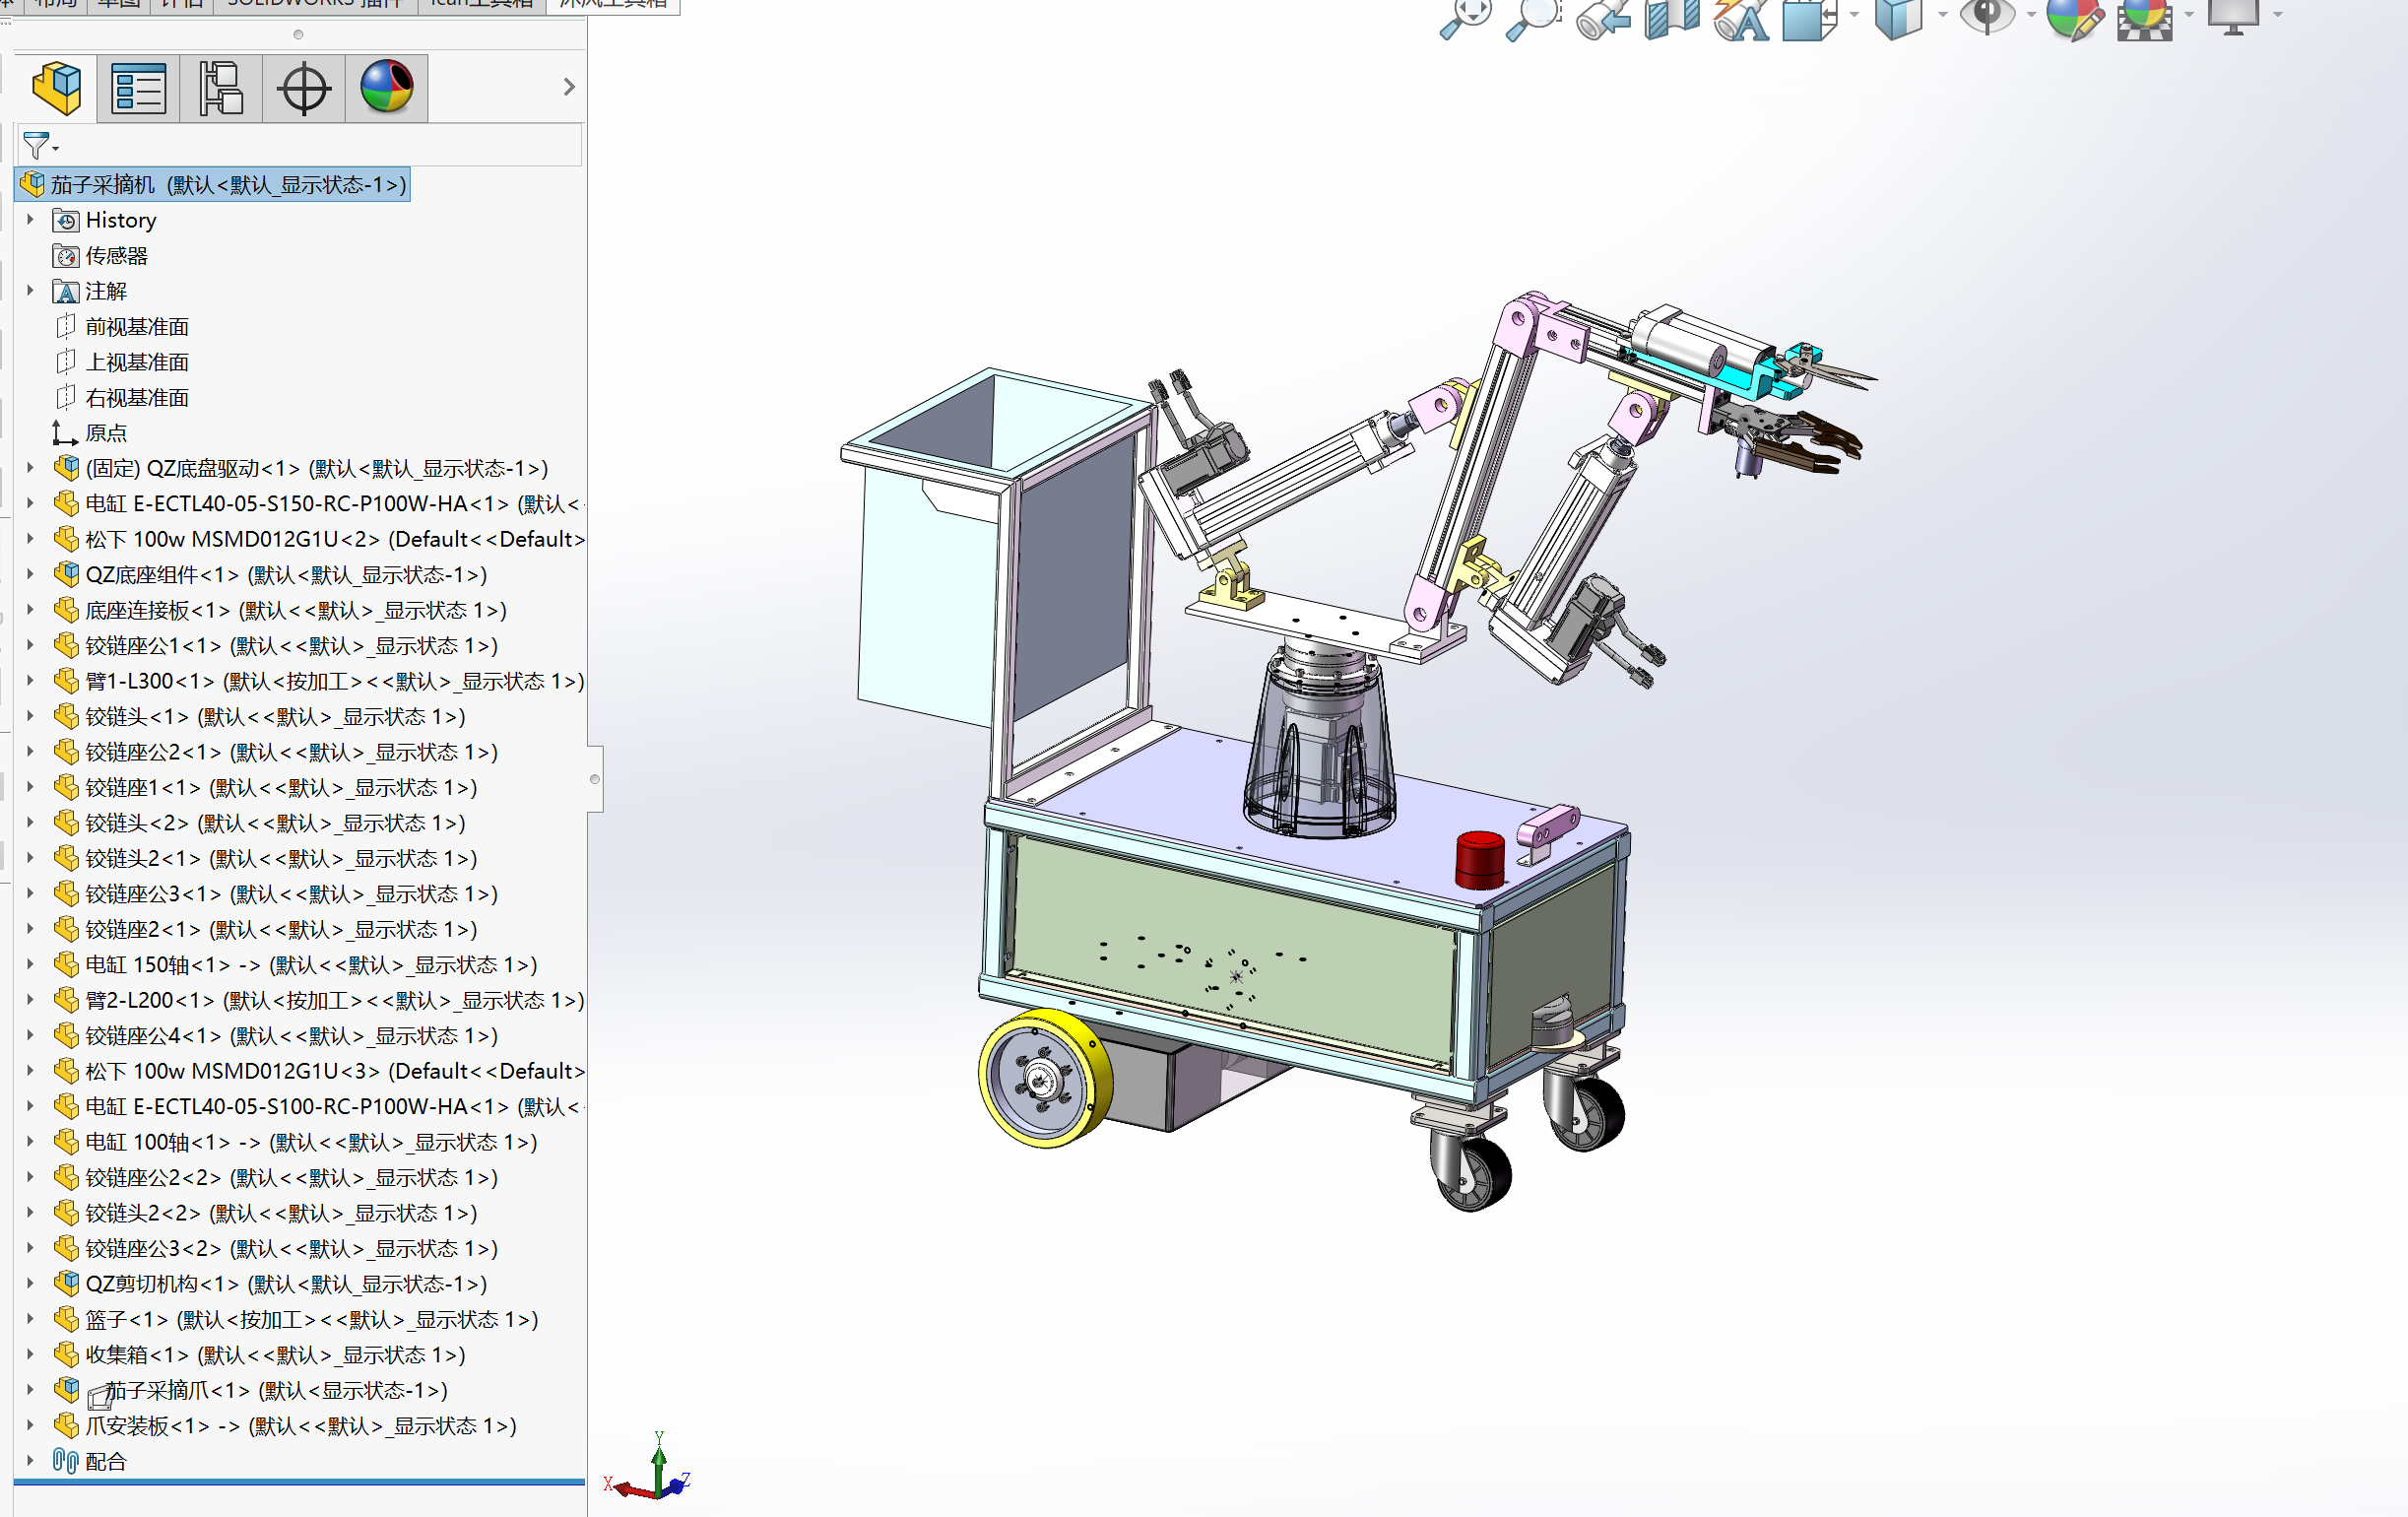
Task: Open the Hide/Show Items dropdown arrow
Action: click(2031, 15)
